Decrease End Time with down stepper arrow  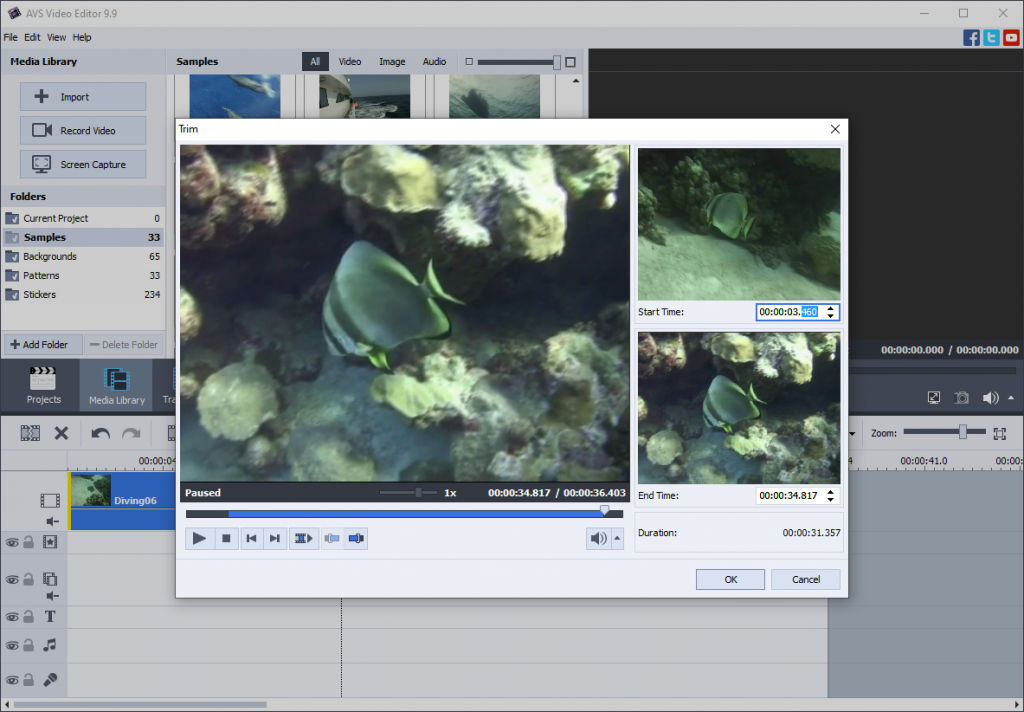pyautogui.click(x=831, y=500)
